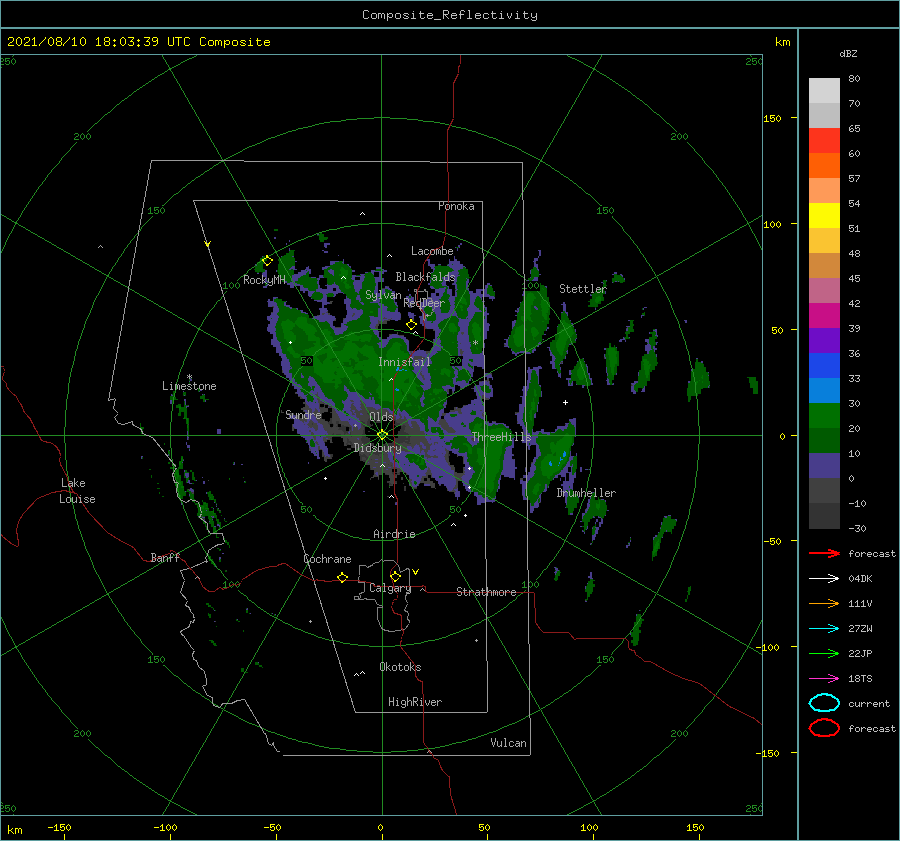Click the Airdrie town label
This screenshot has width=900, height=841.
(x=394, y=534)
